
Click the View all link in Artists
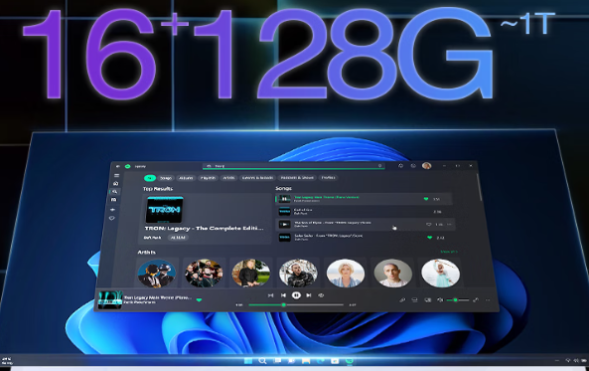click(449, 252)
